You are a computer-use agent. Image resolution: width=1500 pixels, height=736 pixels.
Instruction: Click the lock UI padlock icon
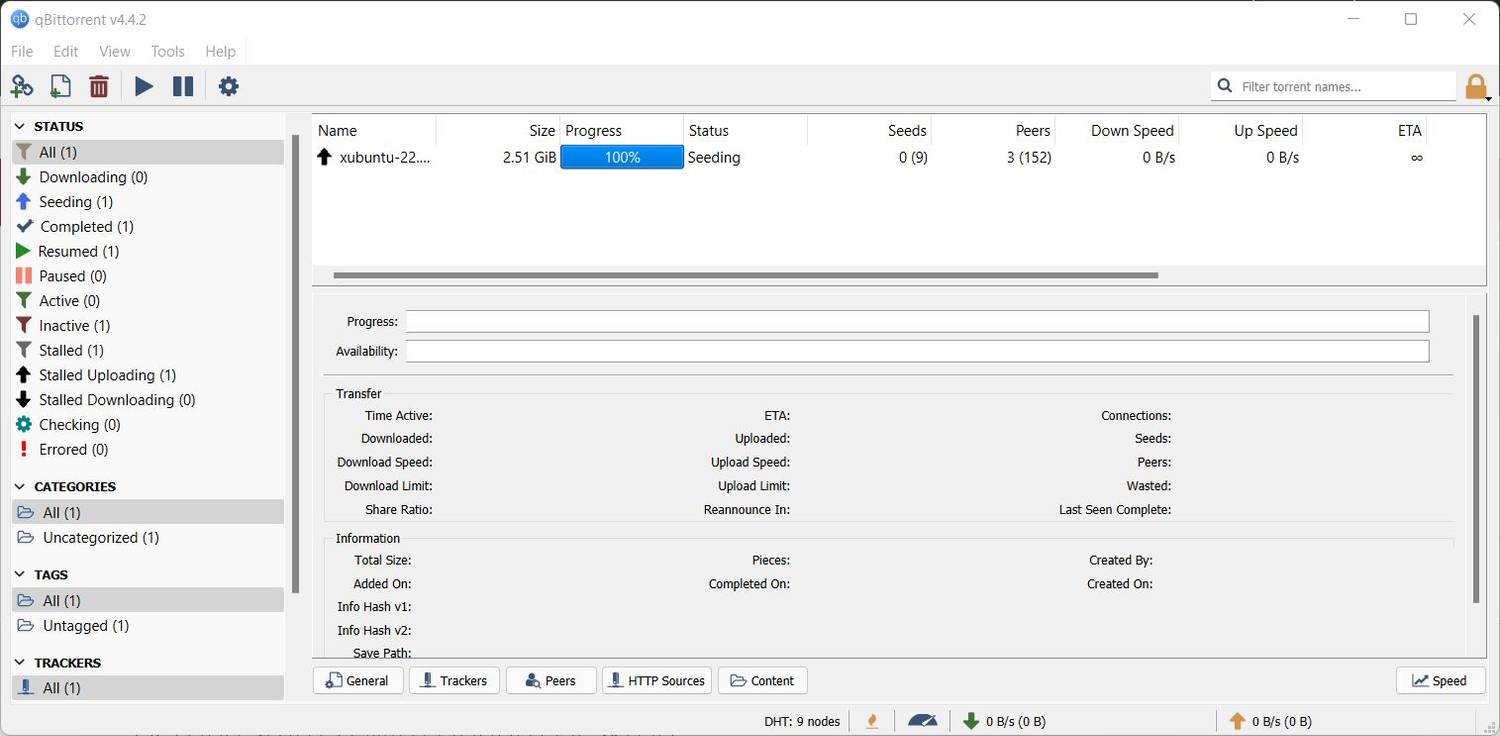[1476, 87]
